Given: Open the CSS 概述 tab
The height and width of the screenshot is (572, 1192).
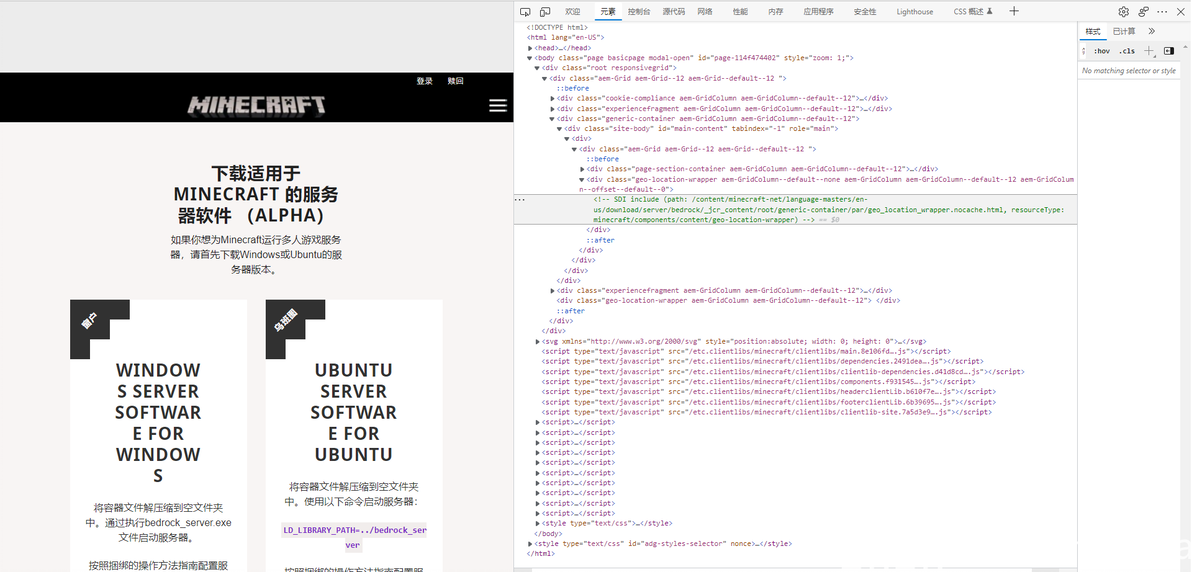Looking at the screenshot, I should coord(972,11).
